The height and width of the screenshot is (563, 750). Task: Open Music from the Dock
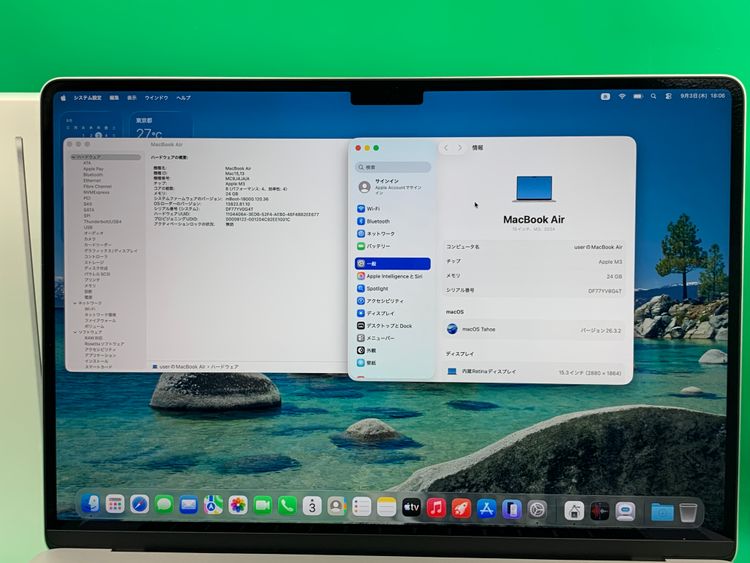(436, 508)
